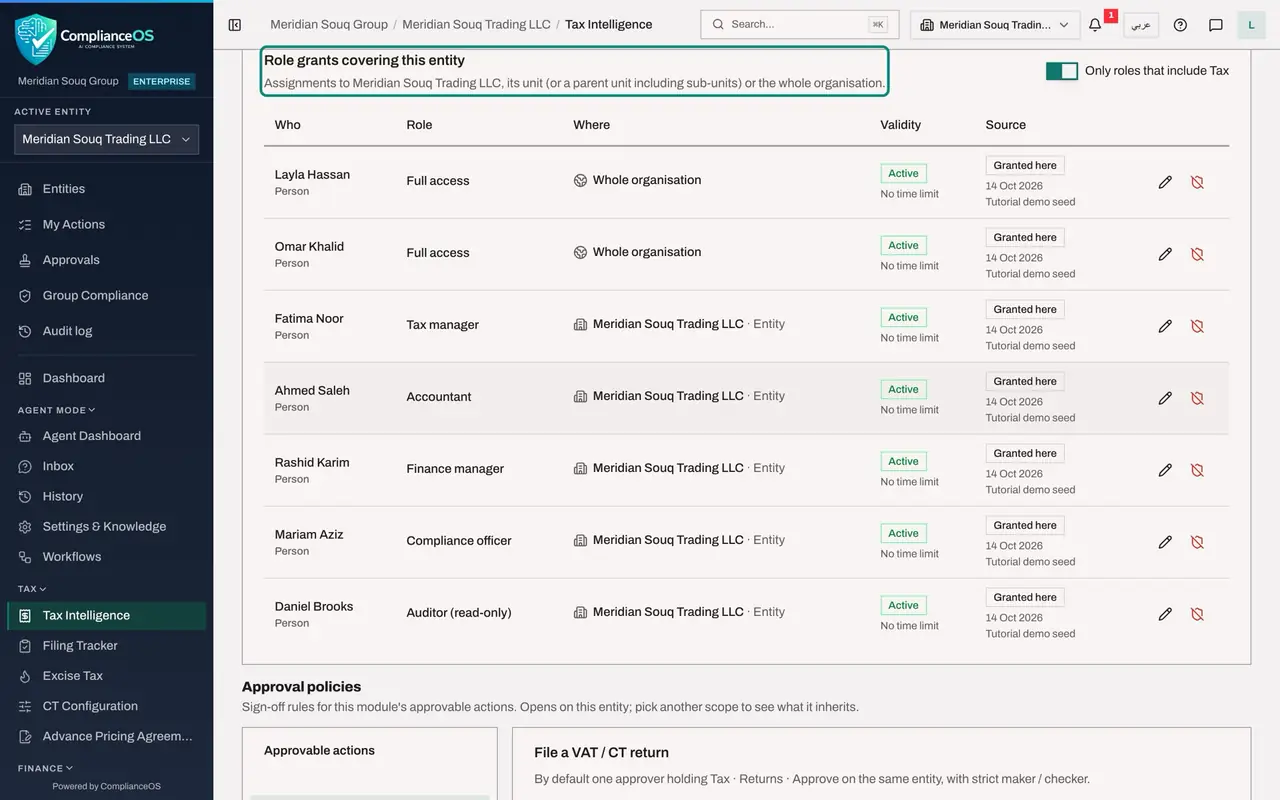Revoke Omar Khalid's role grant

1197,254
